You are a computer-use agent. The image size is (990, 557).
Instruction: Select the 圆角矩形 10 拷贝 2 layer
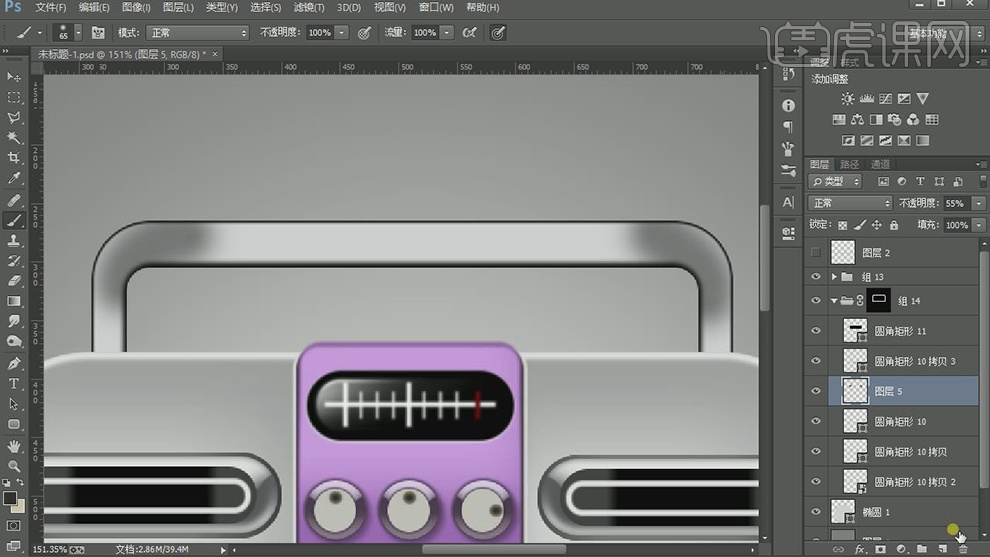904,482
